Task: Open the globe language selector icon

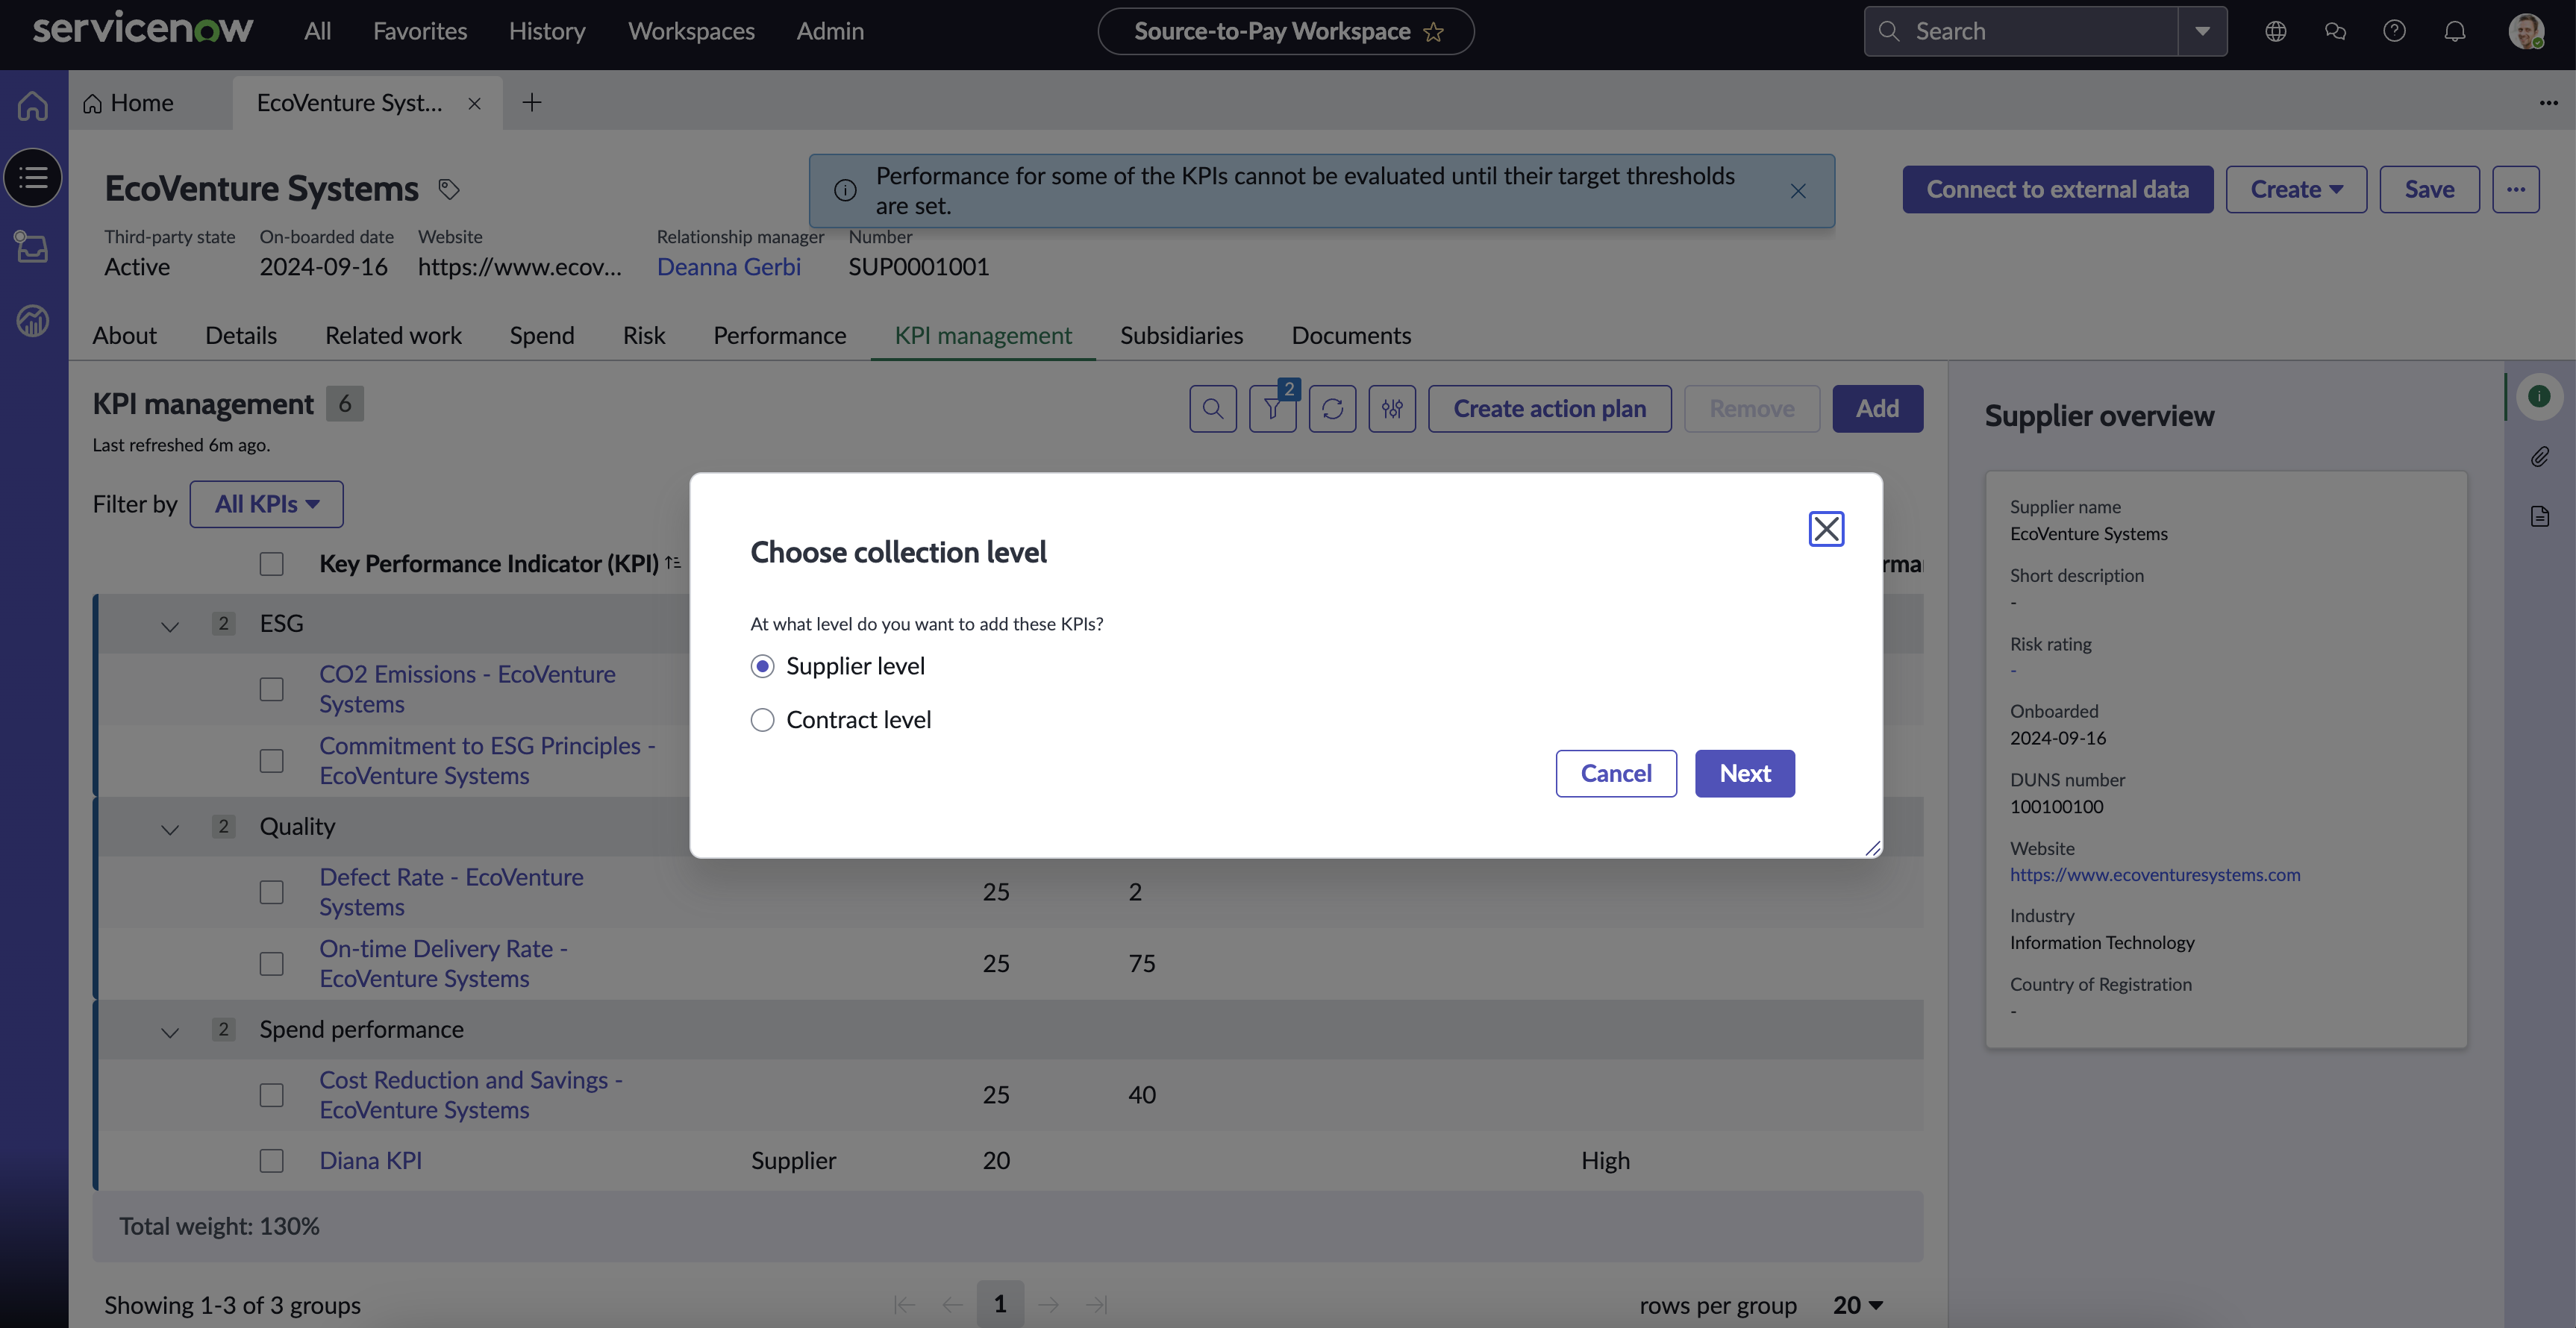Action: 2276,31
